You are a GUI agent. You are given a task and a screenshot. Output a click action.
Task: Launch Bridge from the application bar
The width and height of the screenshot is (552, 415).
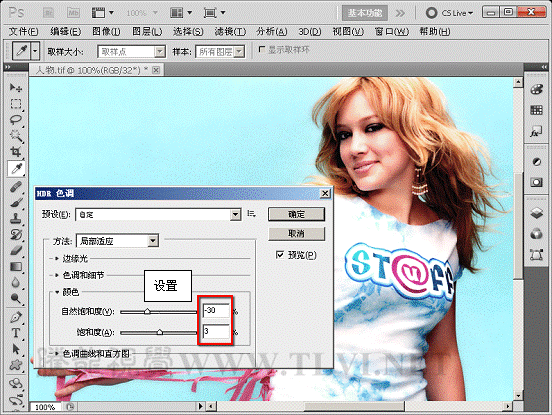(48, 13)
